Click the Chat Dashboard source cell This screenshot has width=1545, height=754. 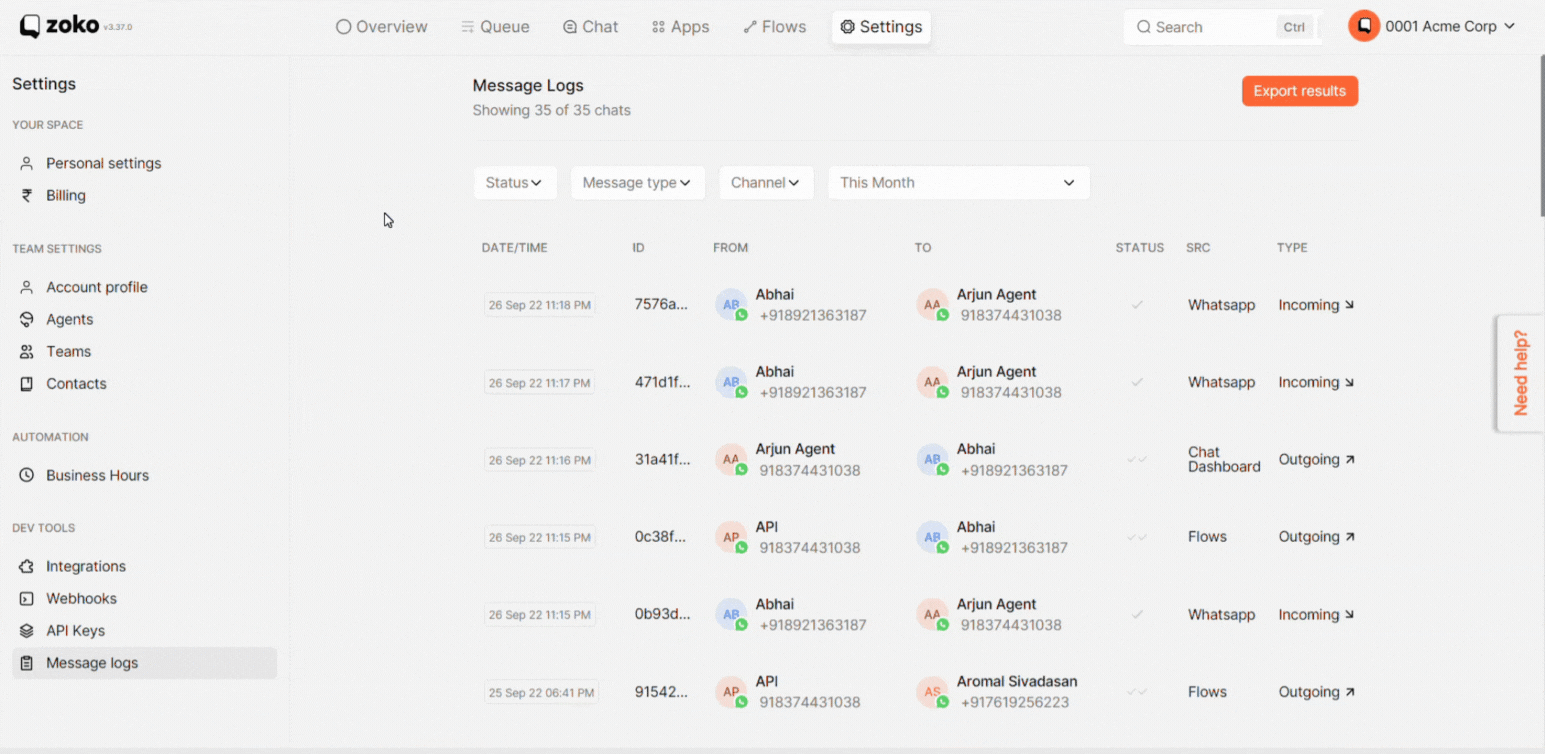[1224, 459]
